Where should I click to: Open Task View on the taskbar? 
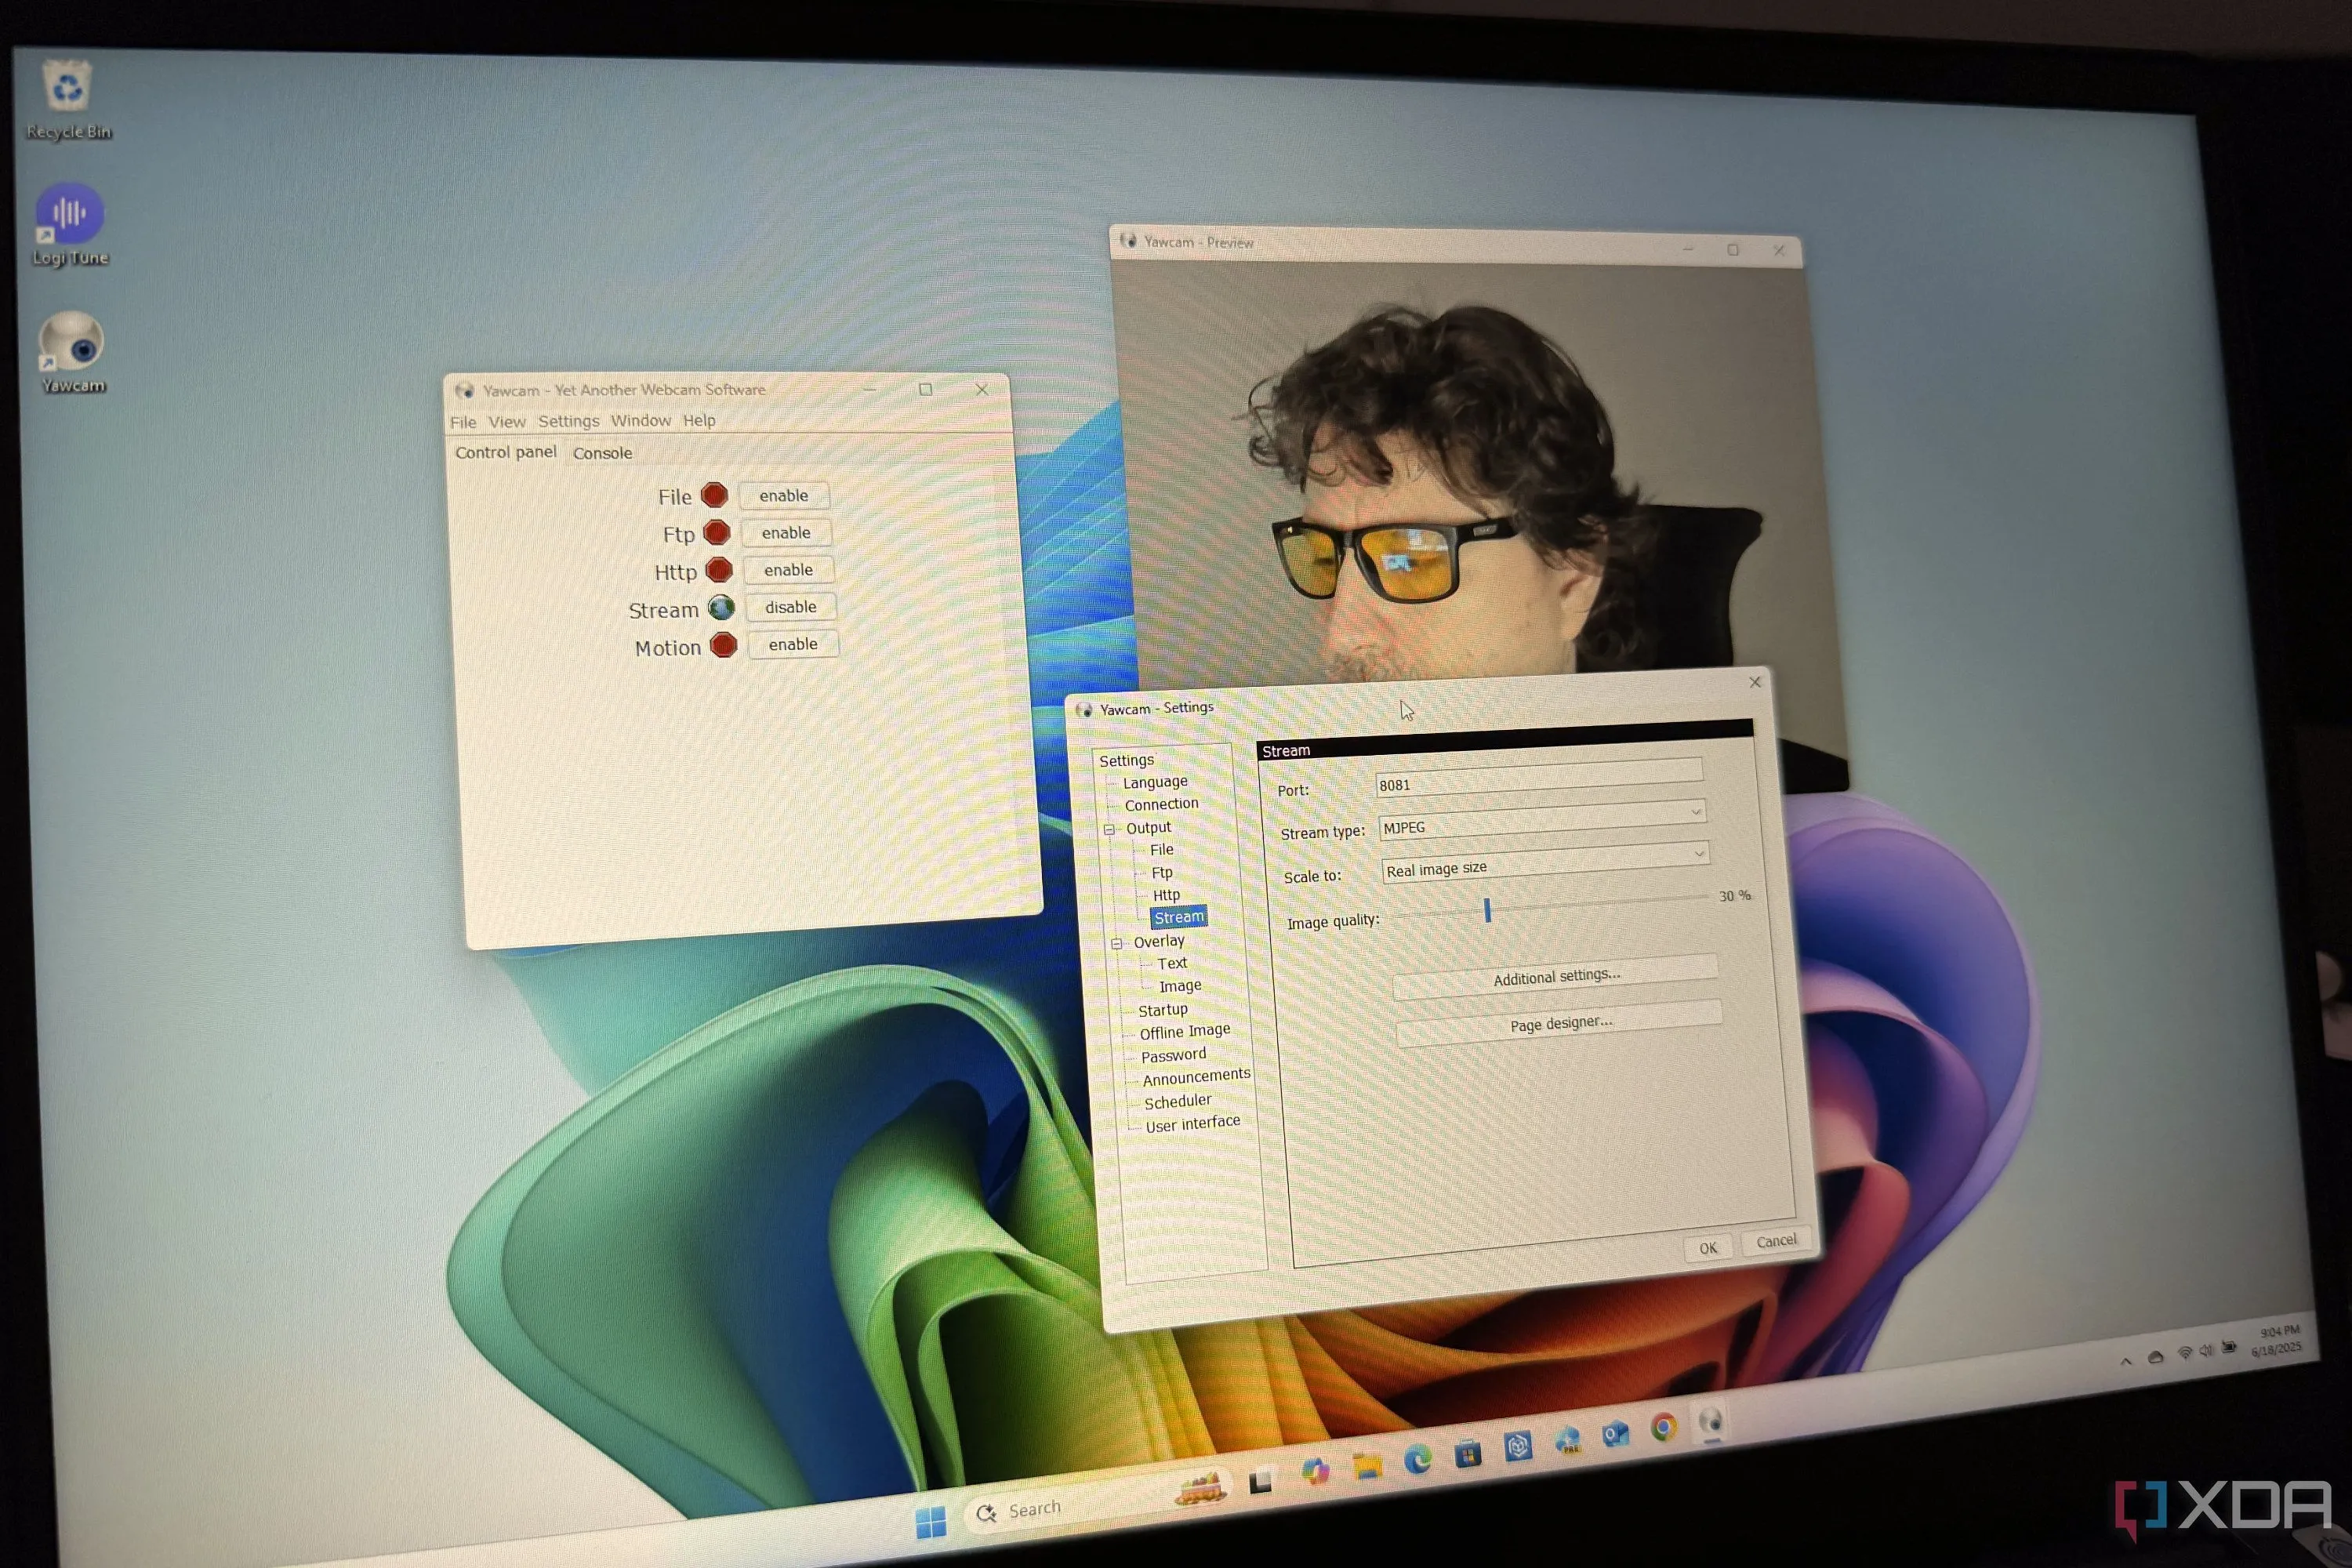(1260, 1482)
